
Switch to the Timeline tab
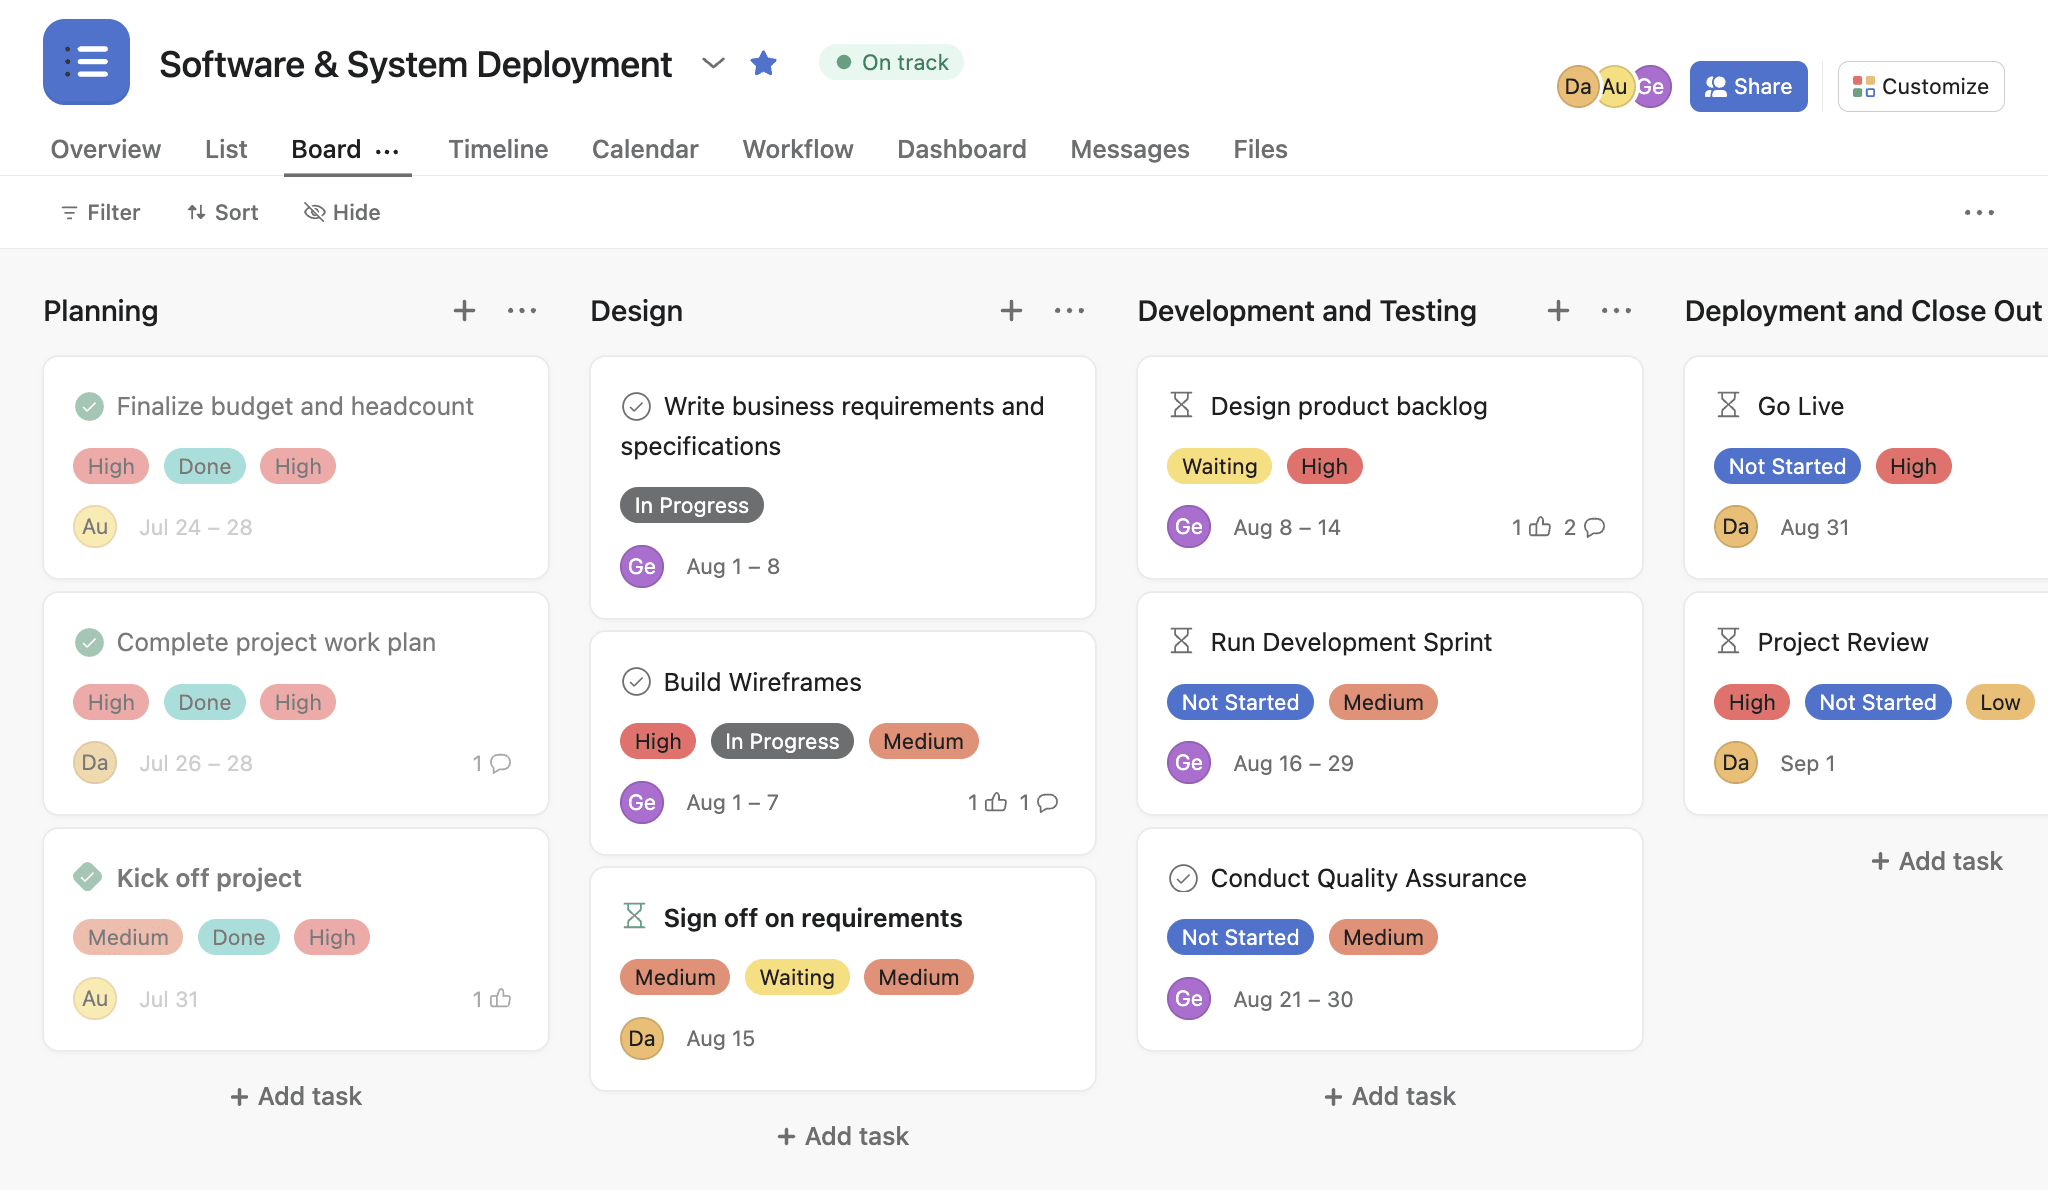pos(499,147)
